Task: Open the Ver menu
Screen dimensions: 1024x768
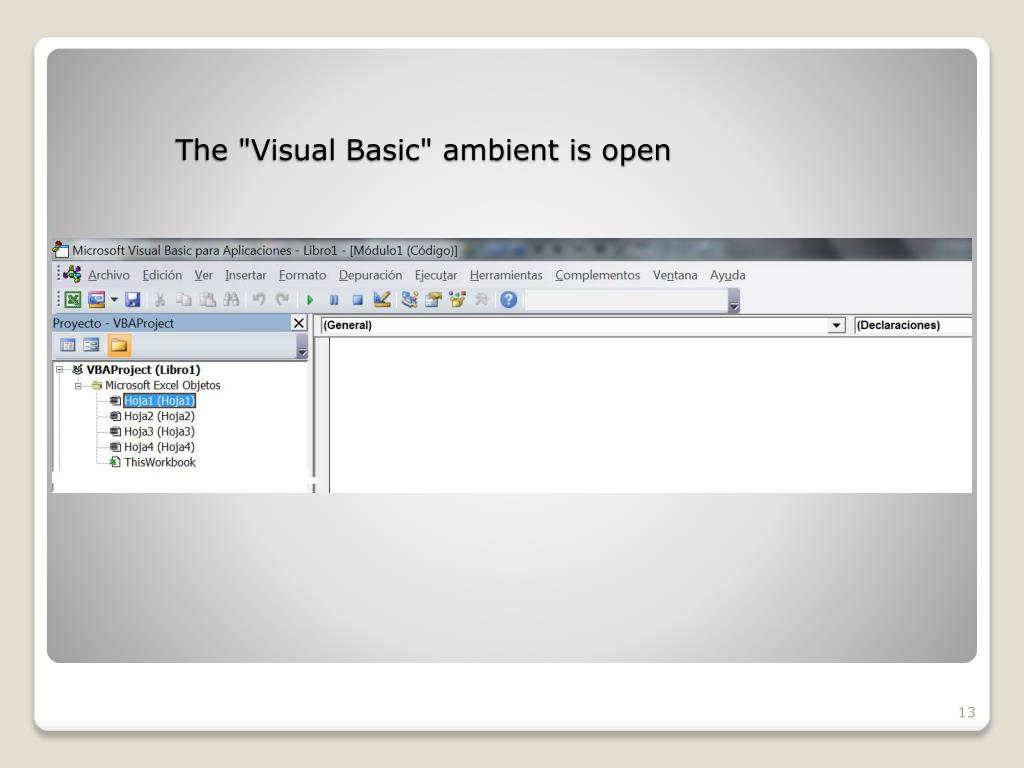Action: tap(204, 275)
